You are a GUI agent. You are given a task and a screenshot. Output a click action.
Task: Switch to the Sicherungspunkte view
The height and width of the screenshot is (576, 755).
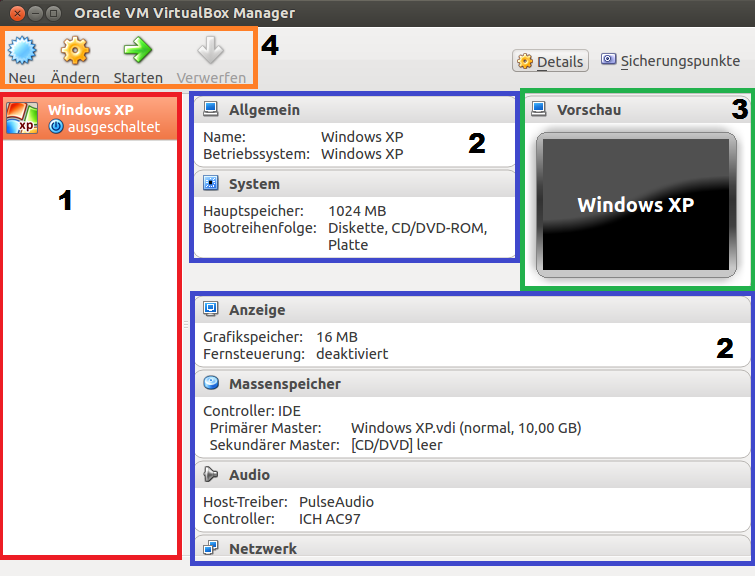(670, 61)
